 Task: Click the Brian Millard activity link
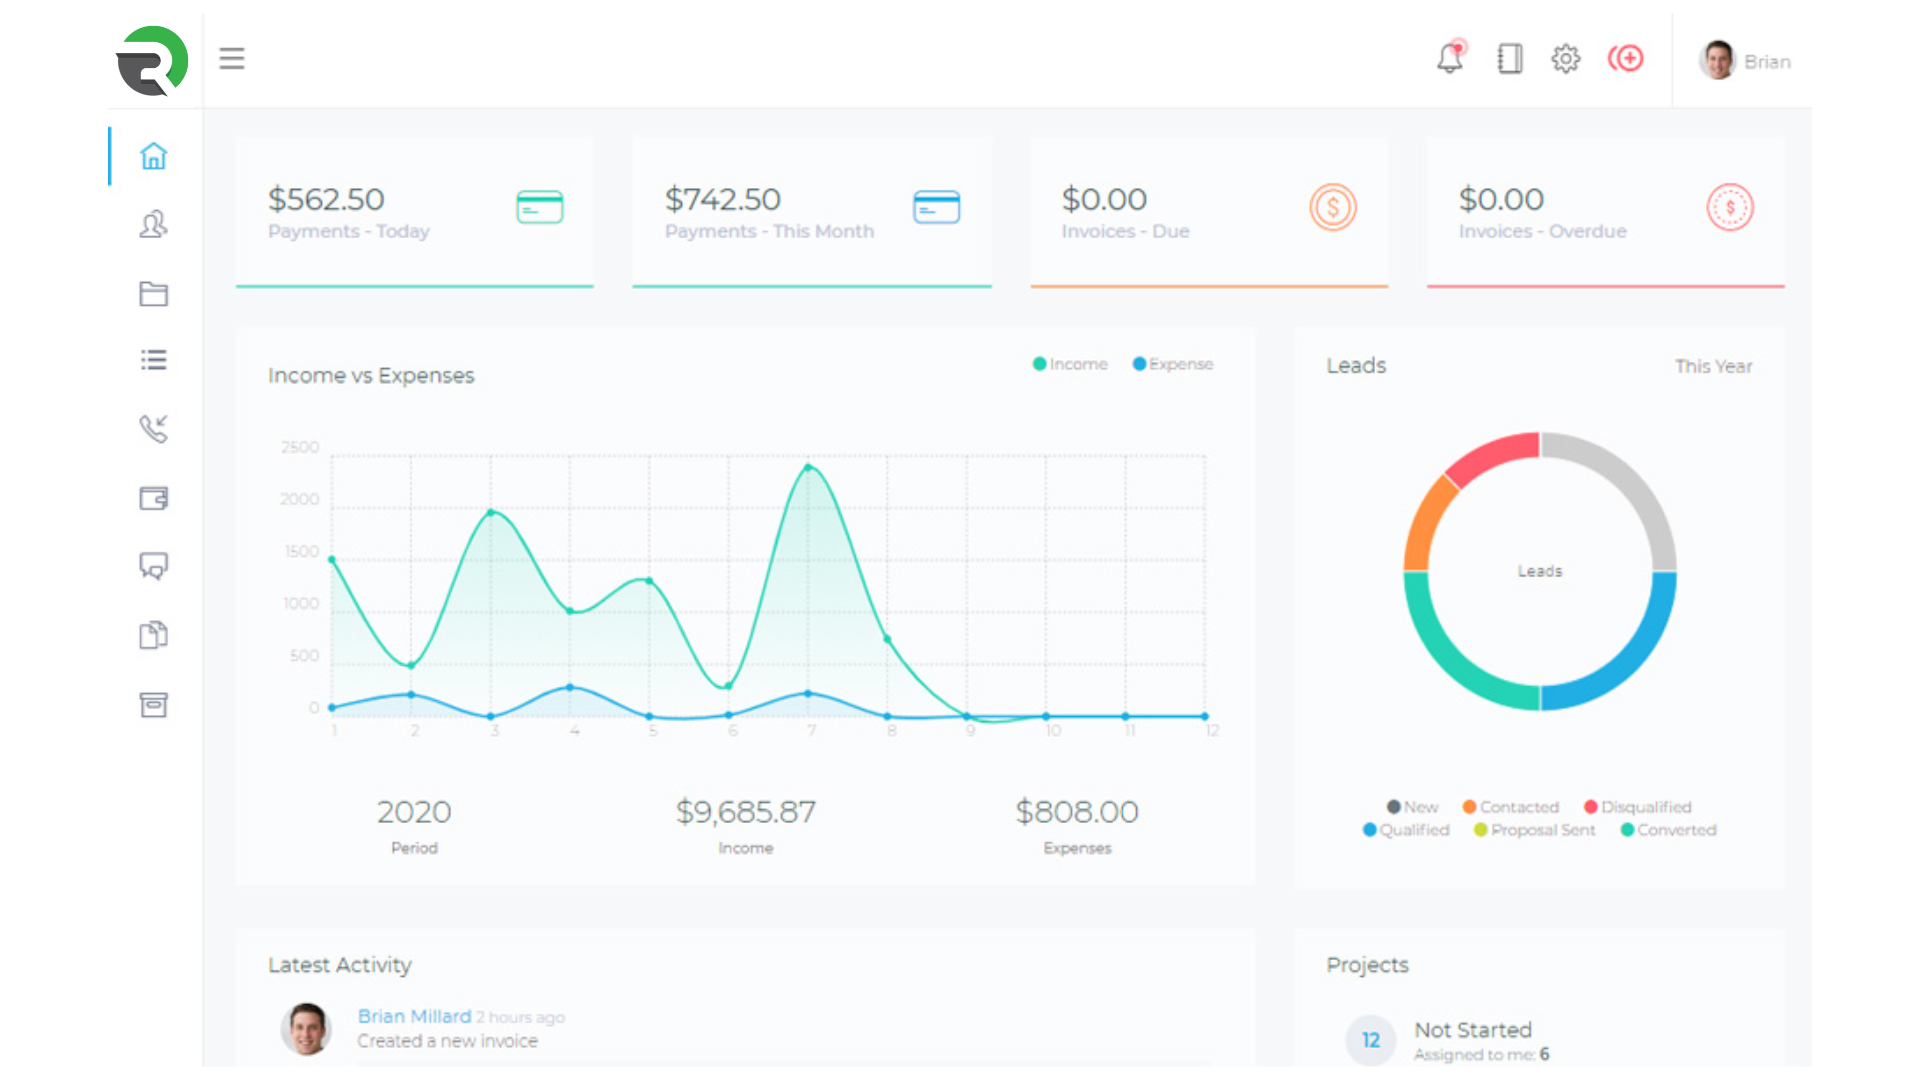pyautogui.click(x=414, y=1016)
